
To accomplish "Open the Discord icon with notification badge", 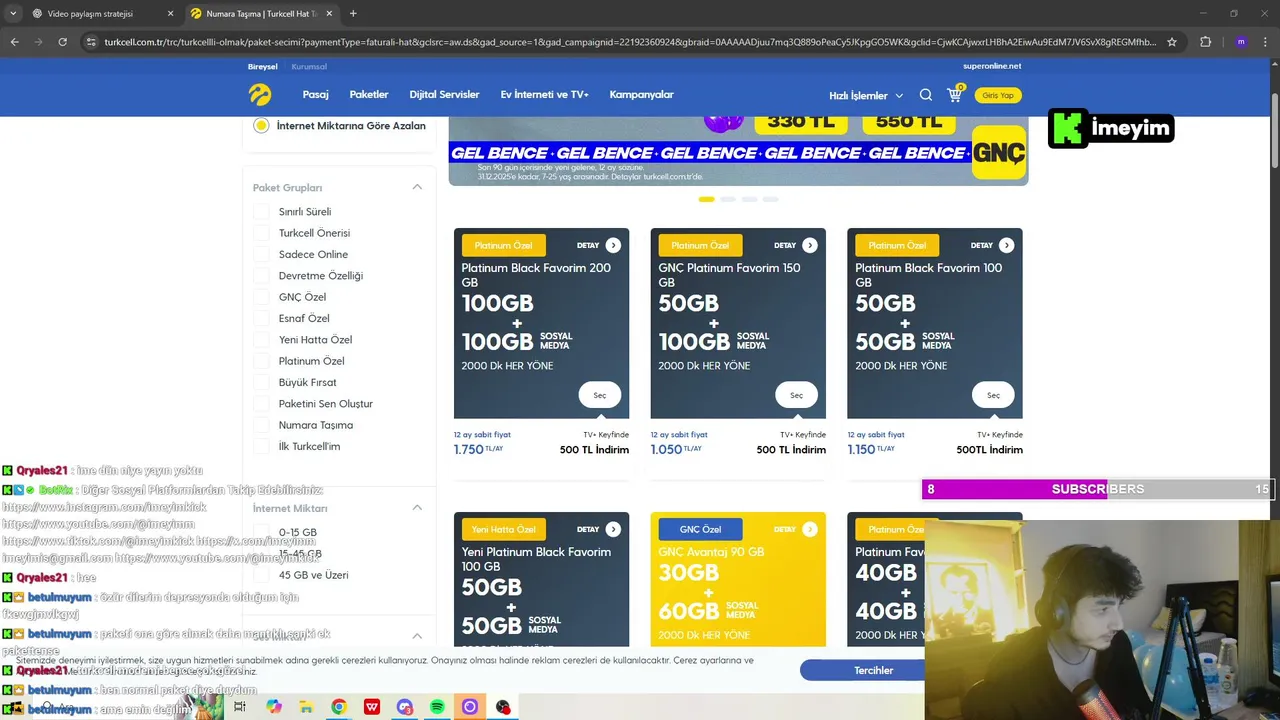I will 404,707.
